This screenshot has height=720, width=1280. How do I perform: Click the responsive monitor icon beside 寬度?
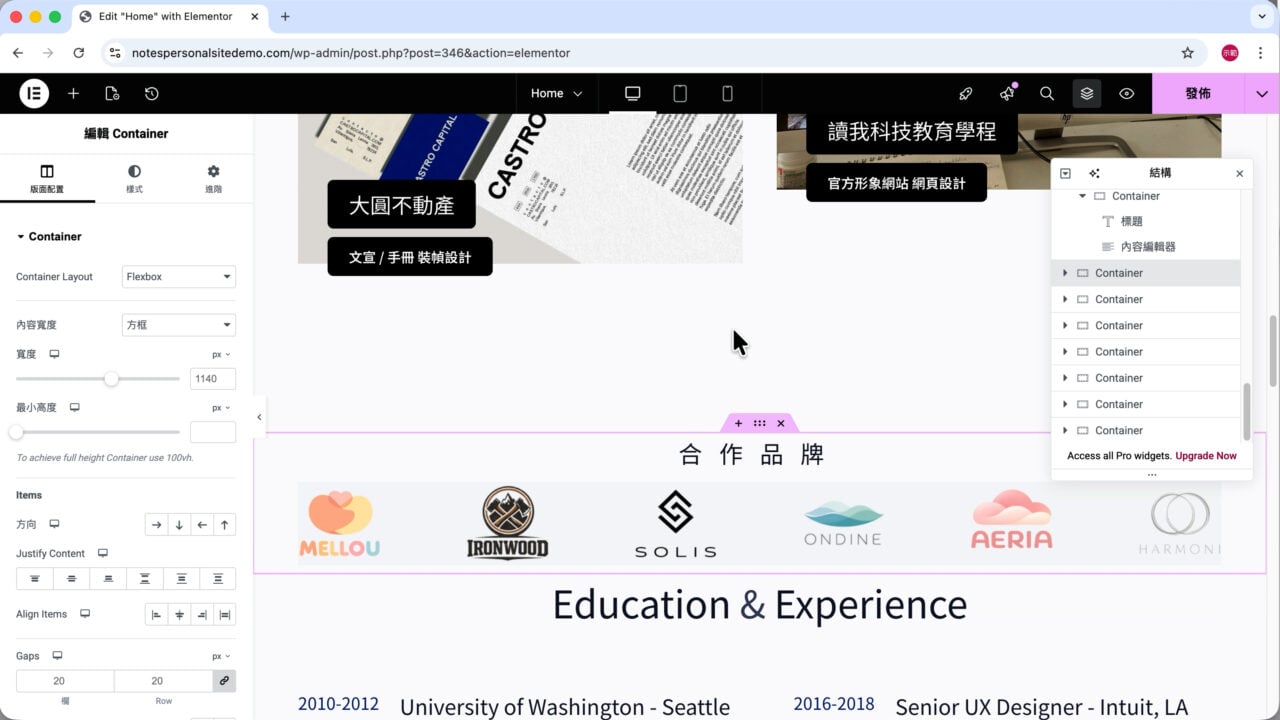click(x=54, y=354)
